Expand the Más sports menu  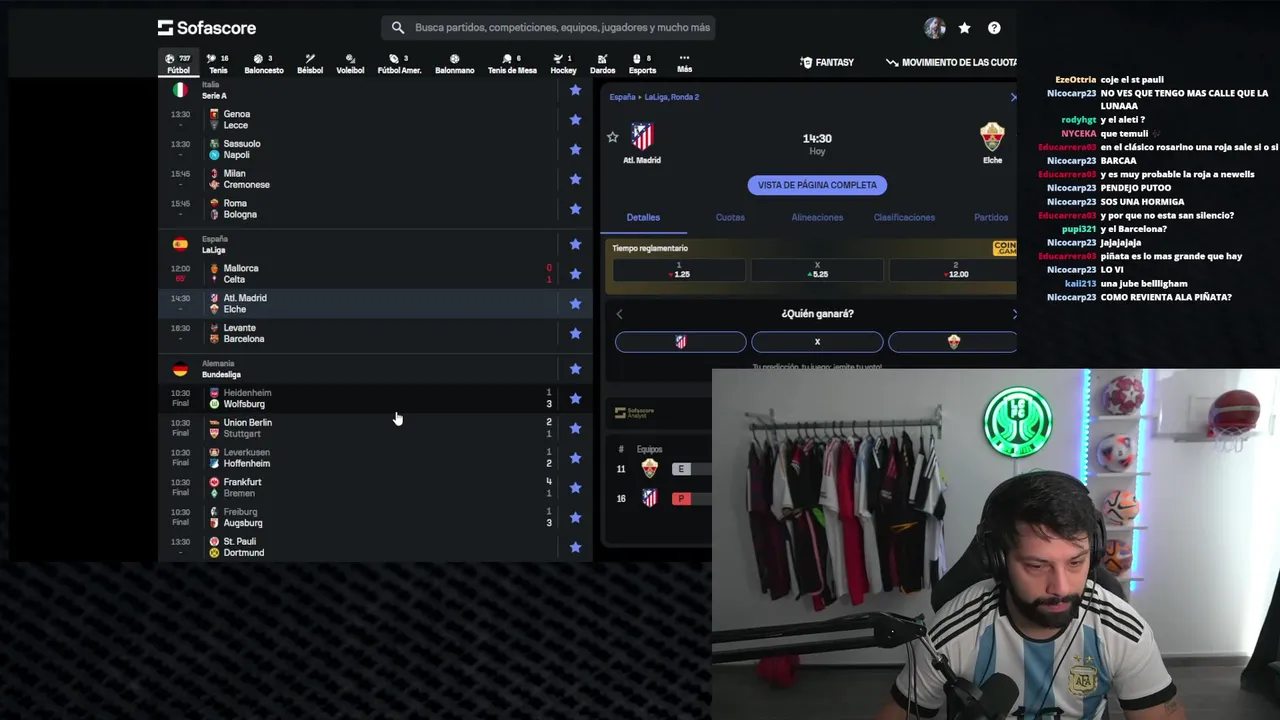click(684, 64)
